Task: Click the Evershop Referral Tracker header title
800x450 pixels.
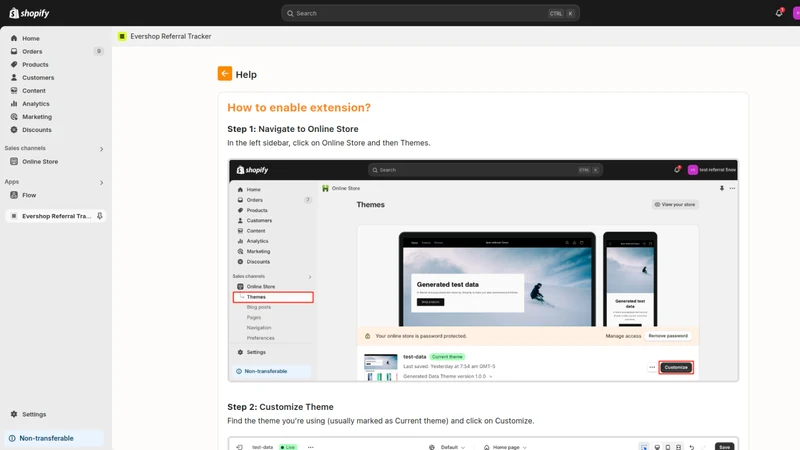Action: pos(170,36)
